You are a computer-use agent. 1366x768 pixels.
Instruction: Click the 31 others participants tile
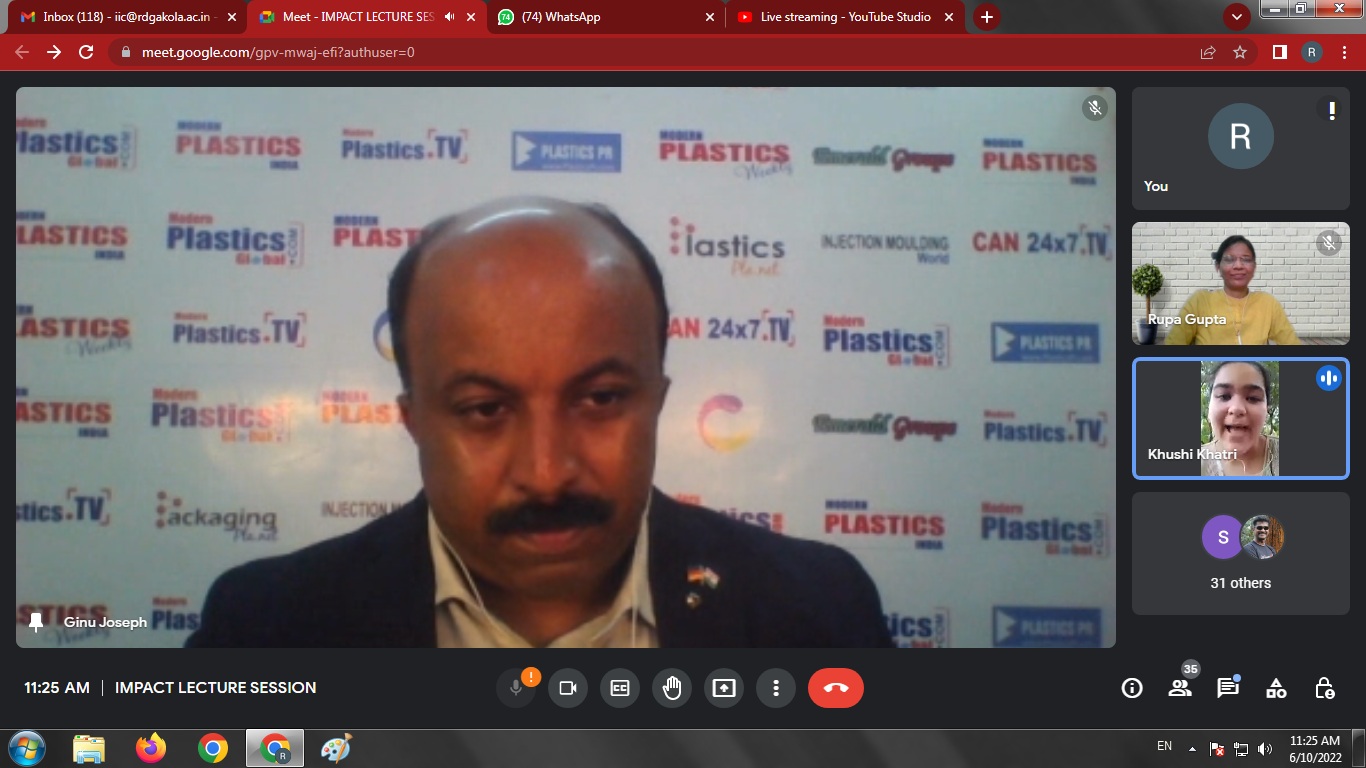(1240, 553)
